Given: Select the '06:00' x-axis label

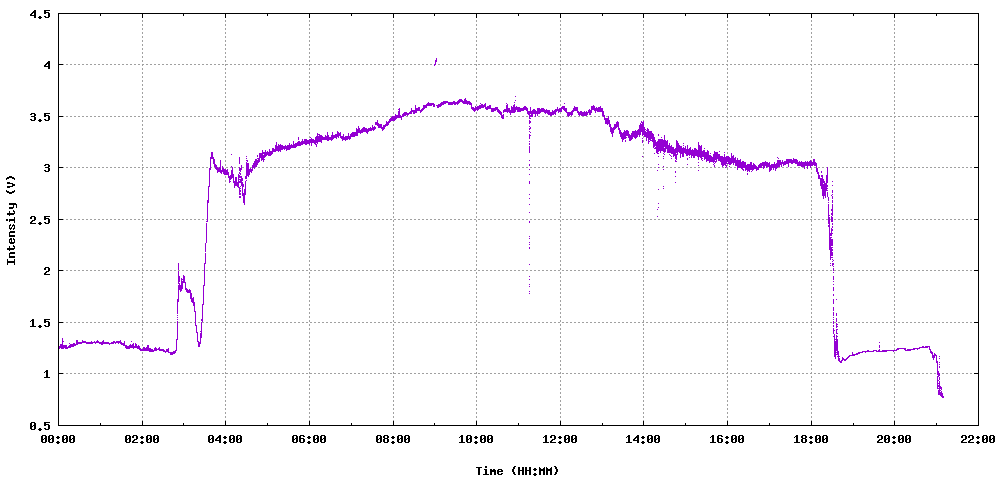Looking at the screenshot, I should click(x=309, y=439).
